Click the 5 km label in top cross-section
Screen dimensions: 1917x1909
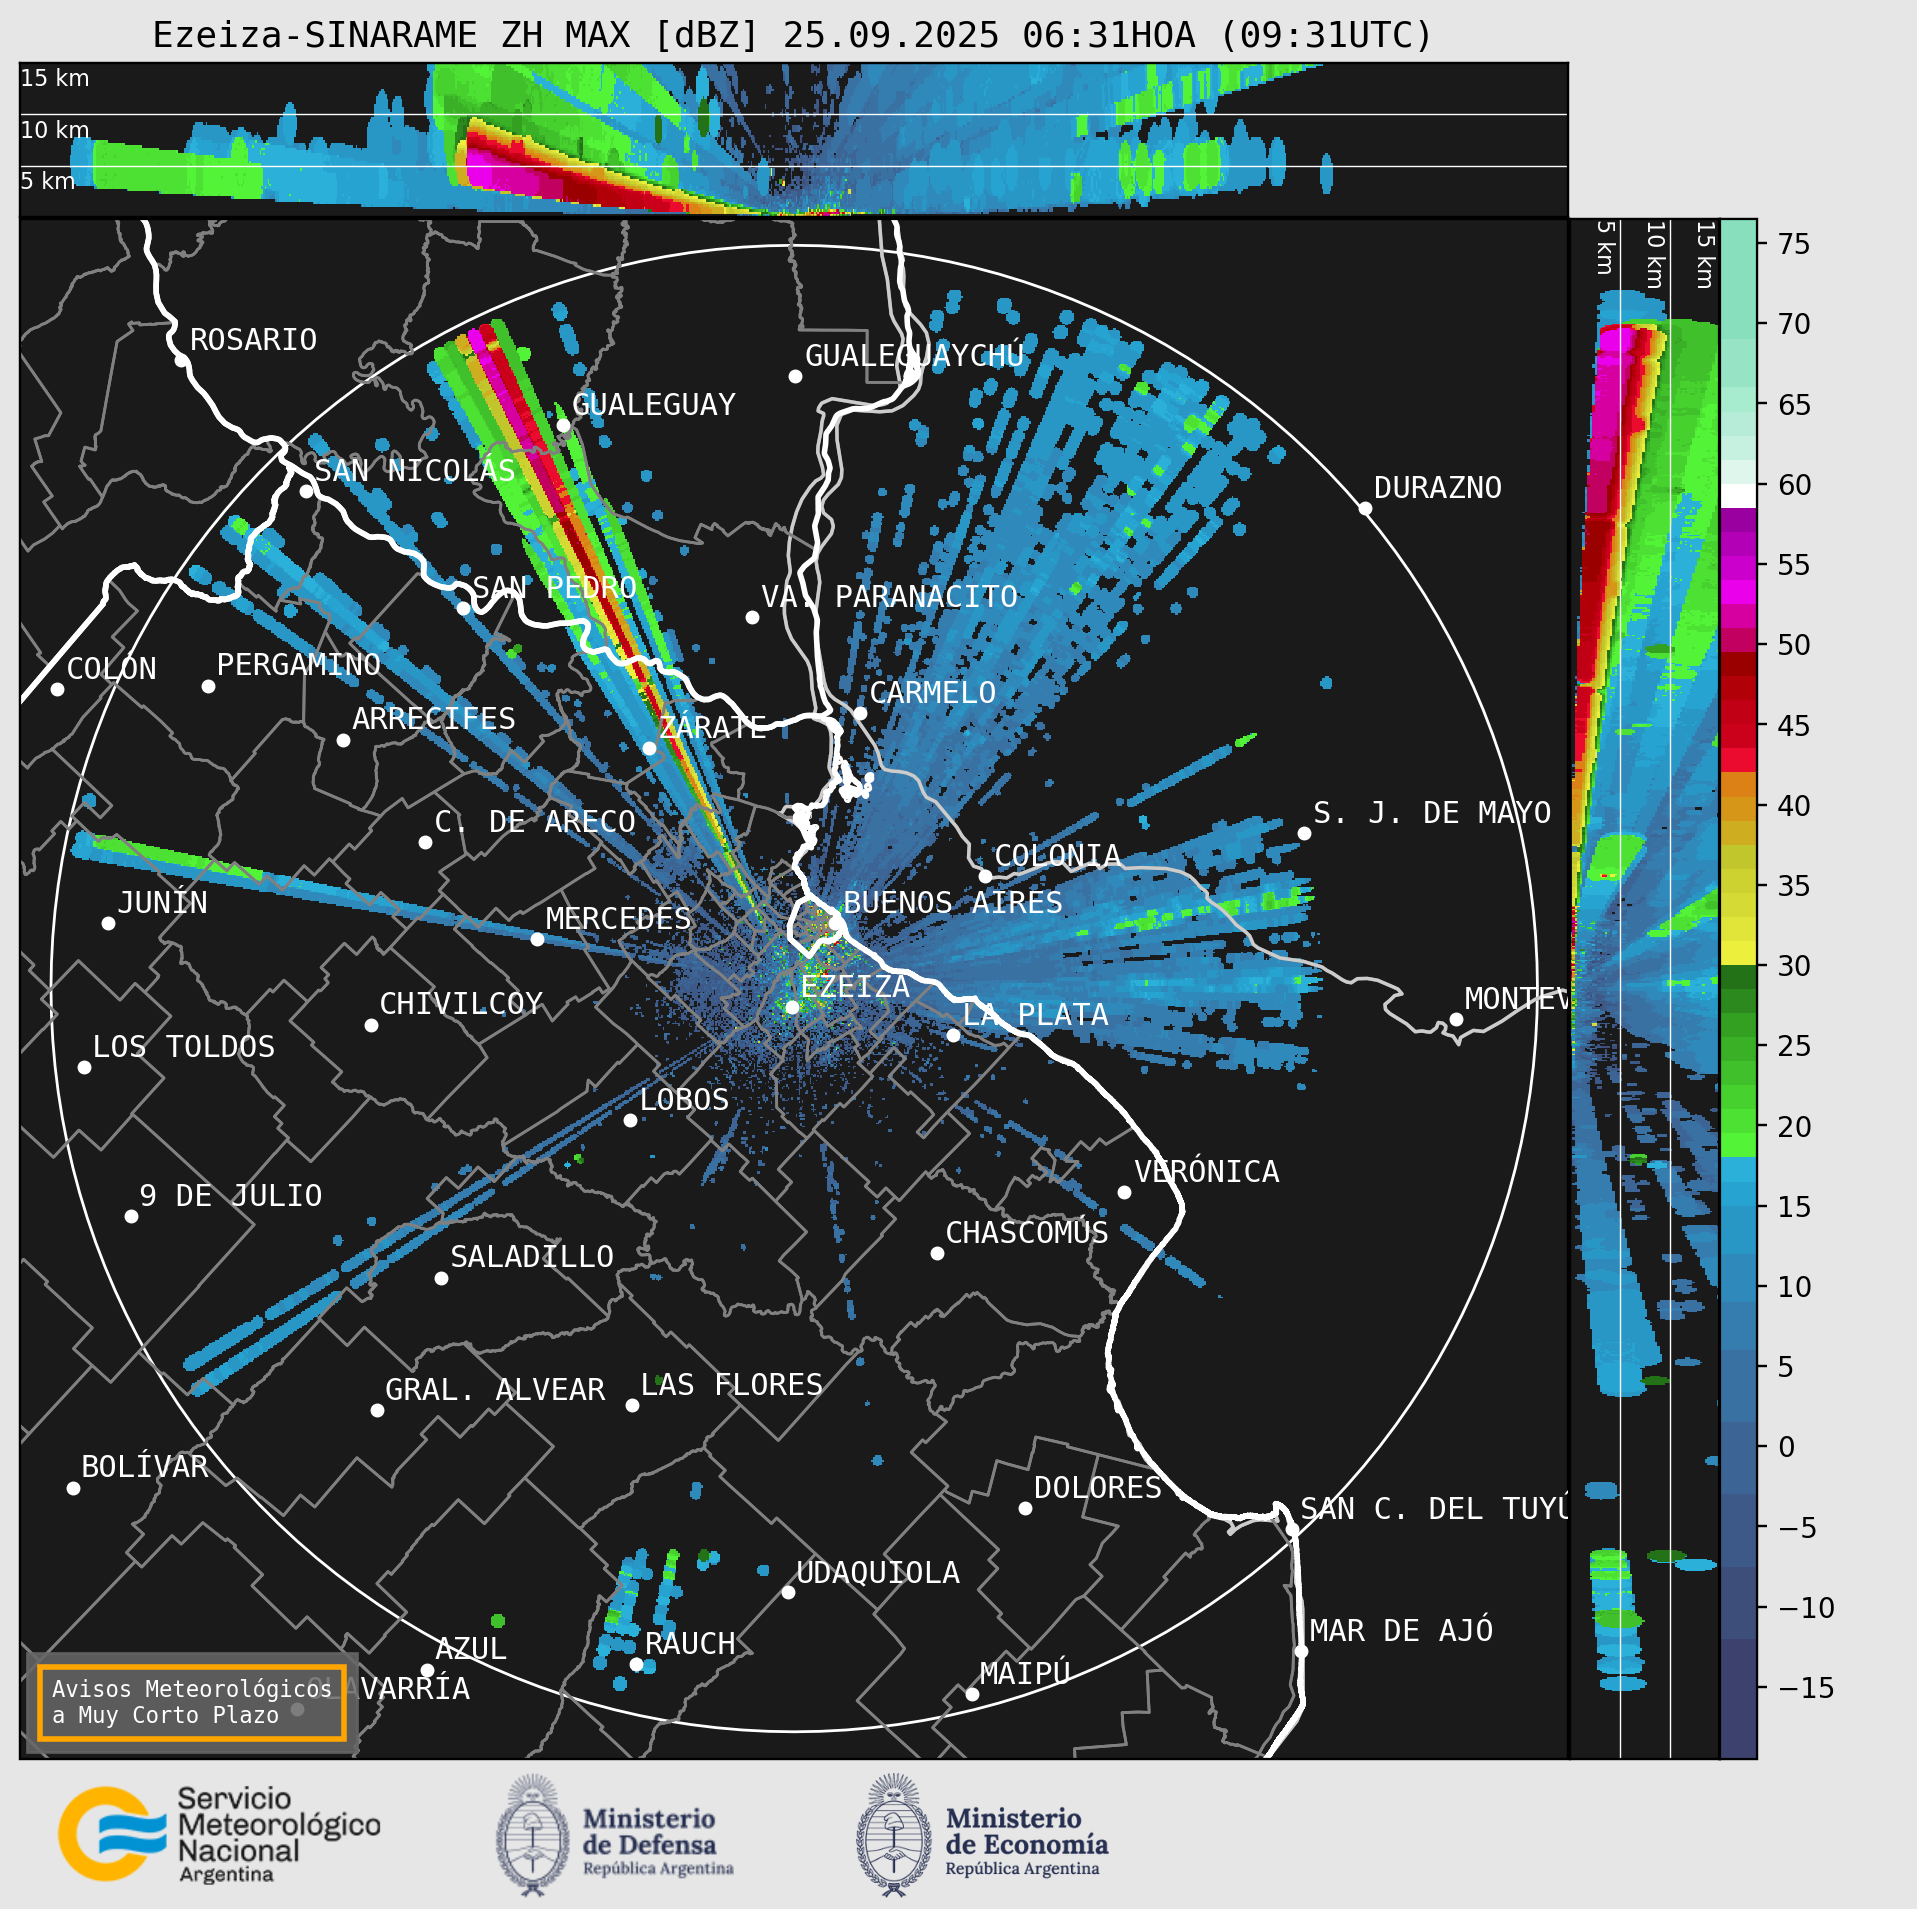48,181
